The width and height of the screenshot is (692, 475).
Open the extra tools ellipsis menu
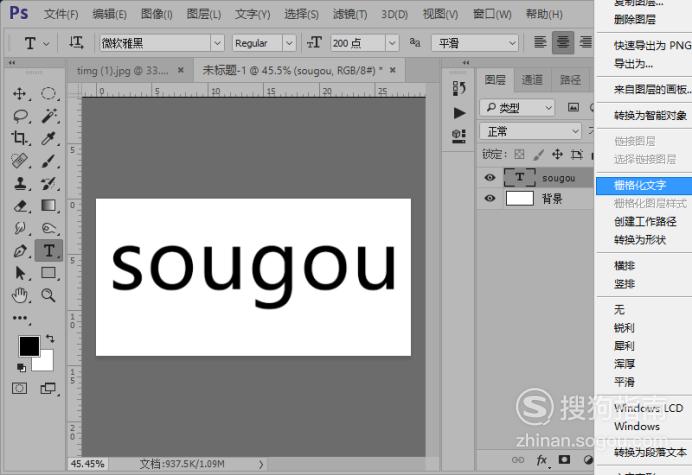click(20, 318)
